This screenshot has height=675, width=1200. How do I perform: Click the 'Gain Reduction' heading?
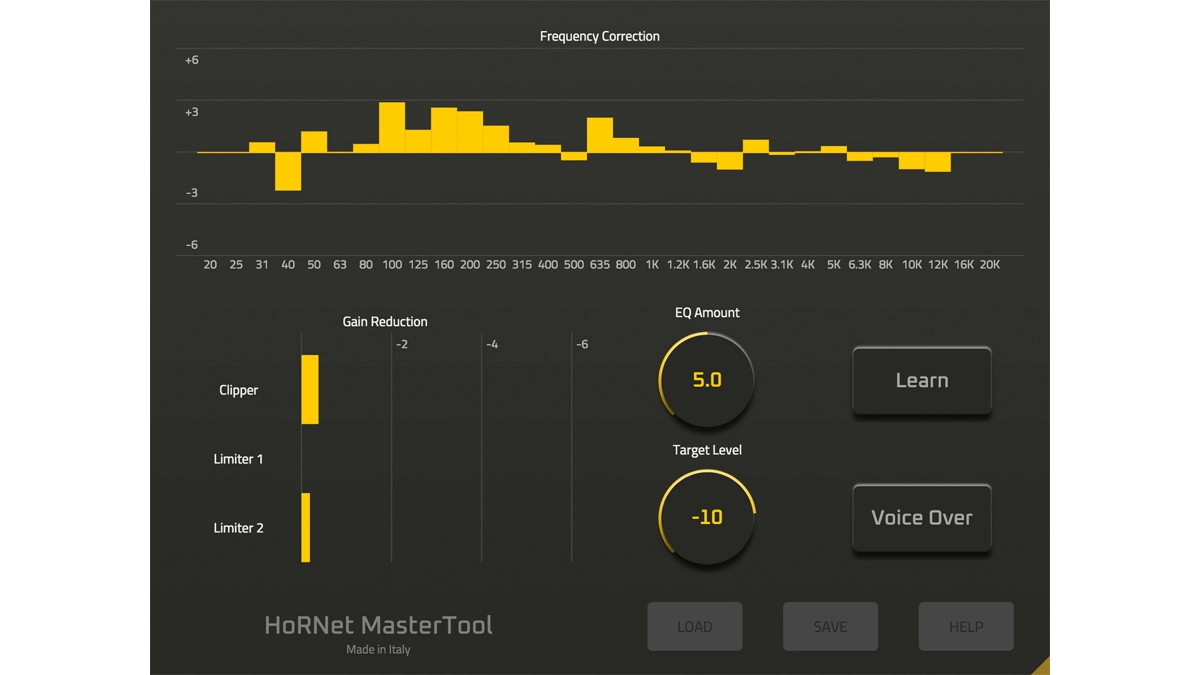(x=385, y=321)
